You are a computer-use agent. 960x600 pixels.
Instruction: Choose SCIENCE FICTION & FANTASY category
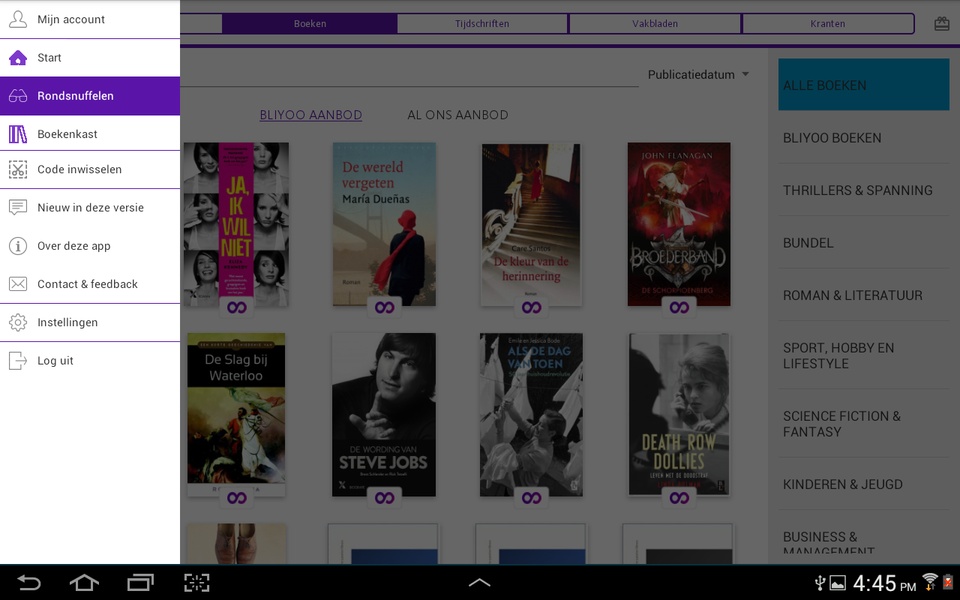coord(864,424)
